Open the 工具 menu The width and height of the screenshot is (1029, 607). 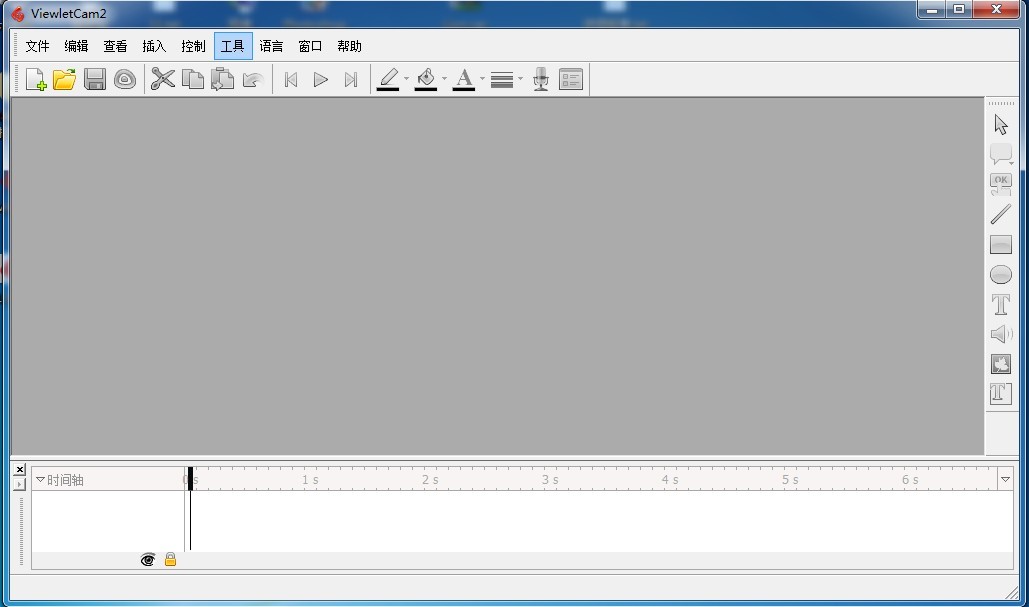tap(232, 46)
